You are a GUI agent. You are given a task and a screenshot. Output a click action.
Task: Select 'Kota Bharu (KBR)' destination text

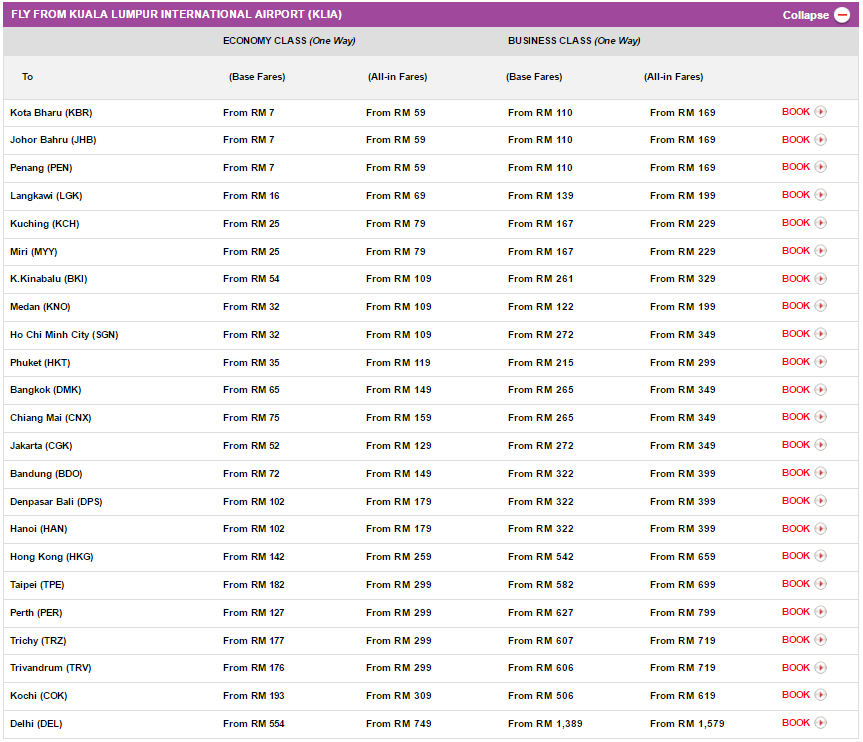click(51, 113)
